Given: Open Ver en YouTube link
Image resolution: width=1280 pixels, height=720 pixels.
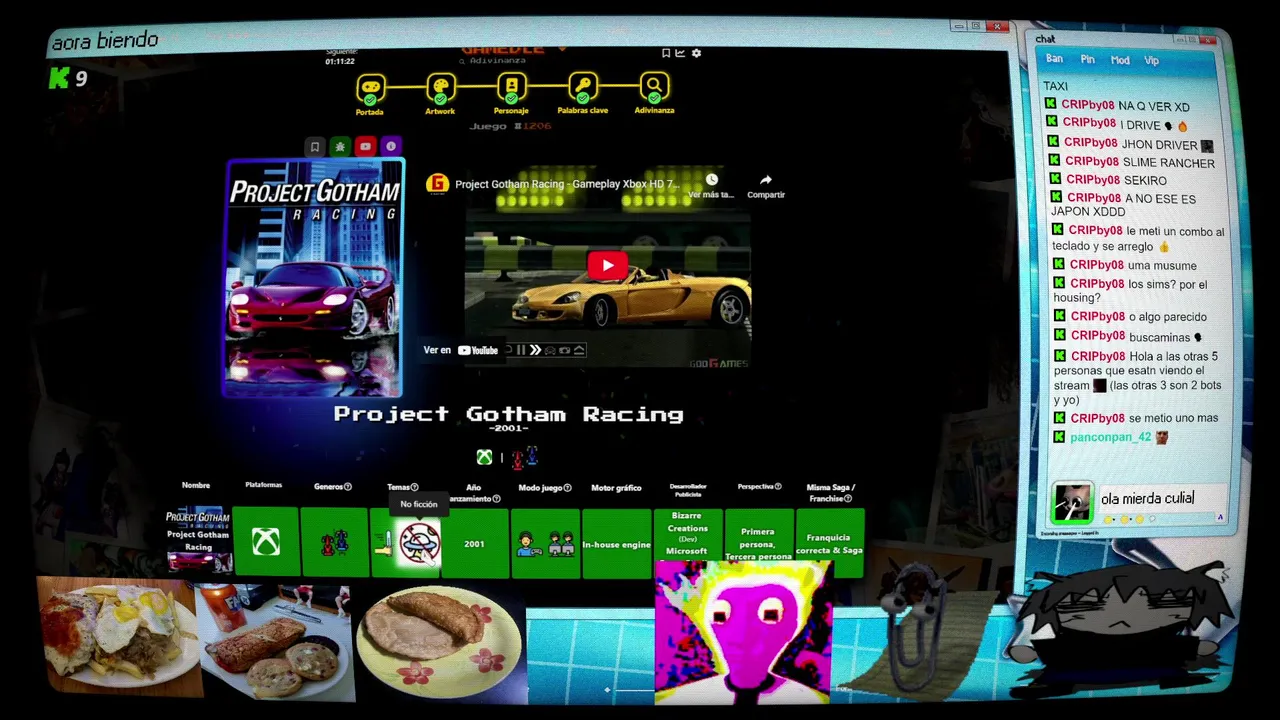Looking at the screenshot, I should click(x=460, y=350).
